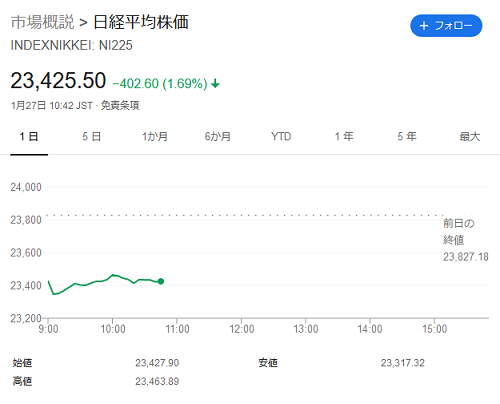Select the 5年 tab
Viewport: 500px width, 404px height.
(x=407, y=137)
